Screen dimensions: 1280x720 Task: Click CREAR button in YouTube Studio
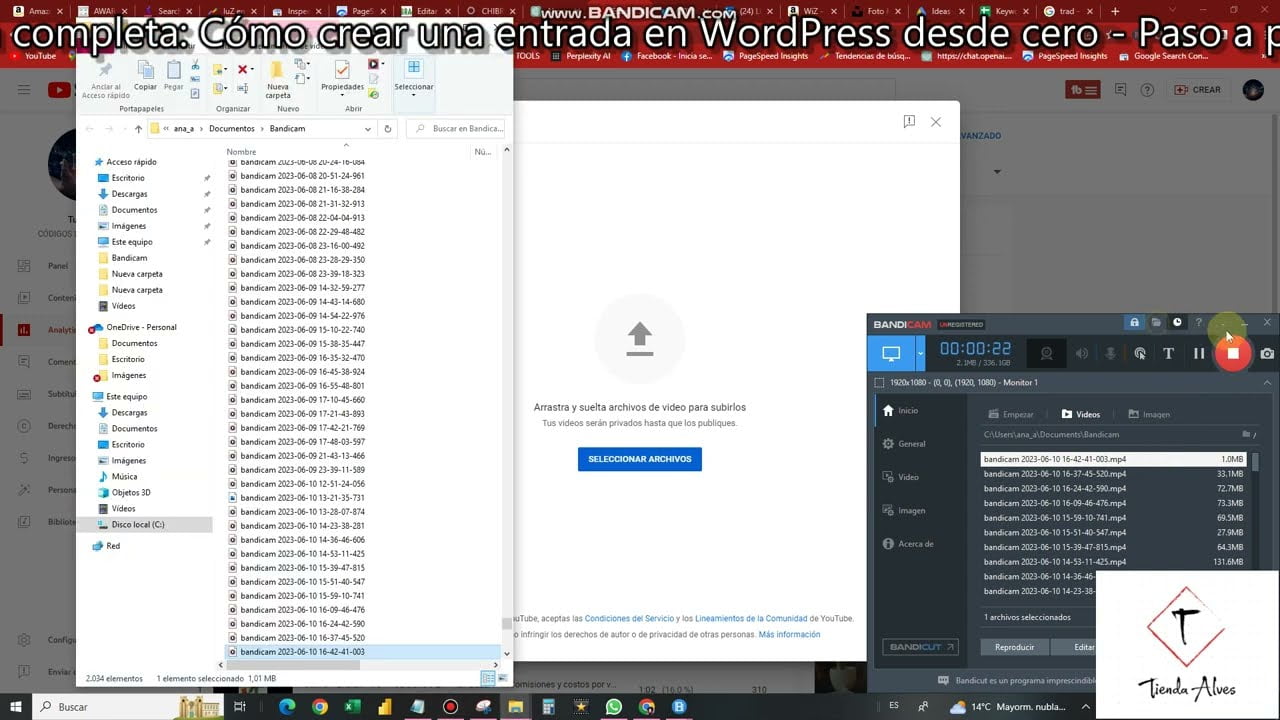tap(1197, 90)
